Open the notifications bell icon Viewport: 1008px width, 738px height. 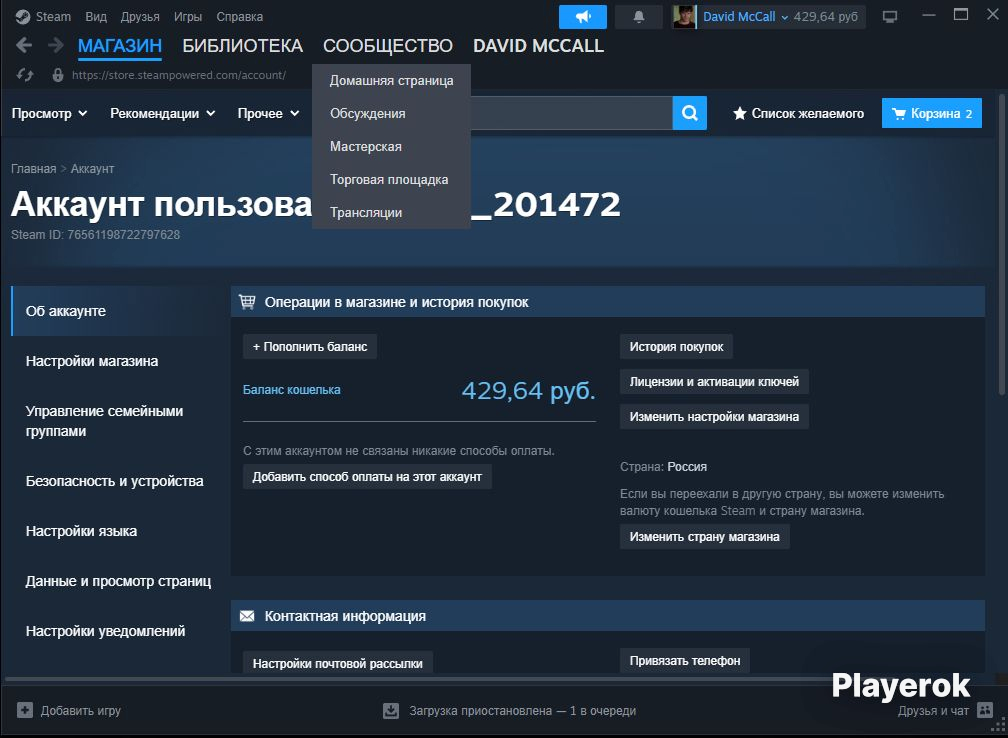click(638, 17)
